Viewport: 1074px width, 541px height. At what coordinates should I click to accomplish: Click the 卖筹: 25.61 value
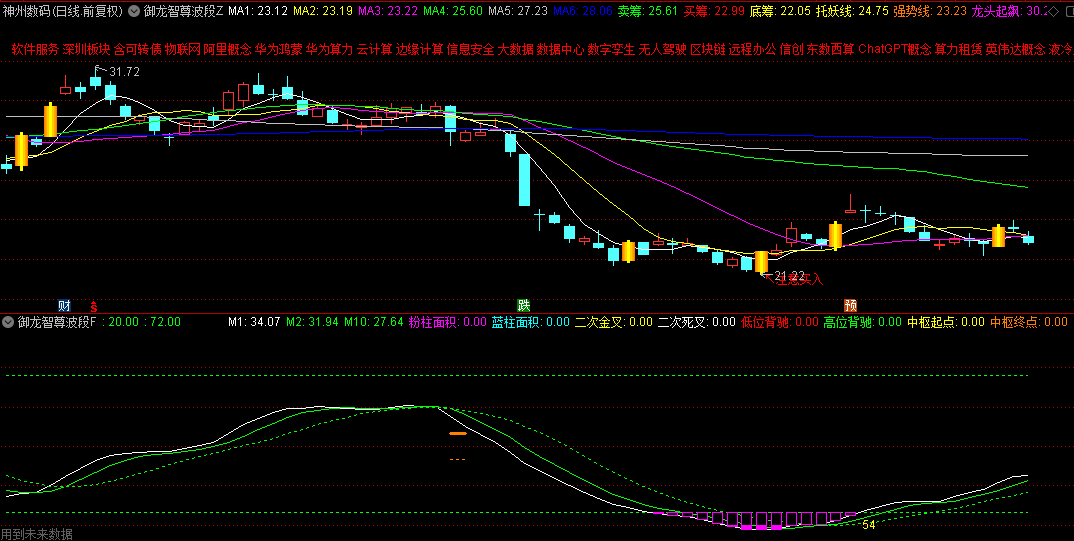tap(648, 11)
